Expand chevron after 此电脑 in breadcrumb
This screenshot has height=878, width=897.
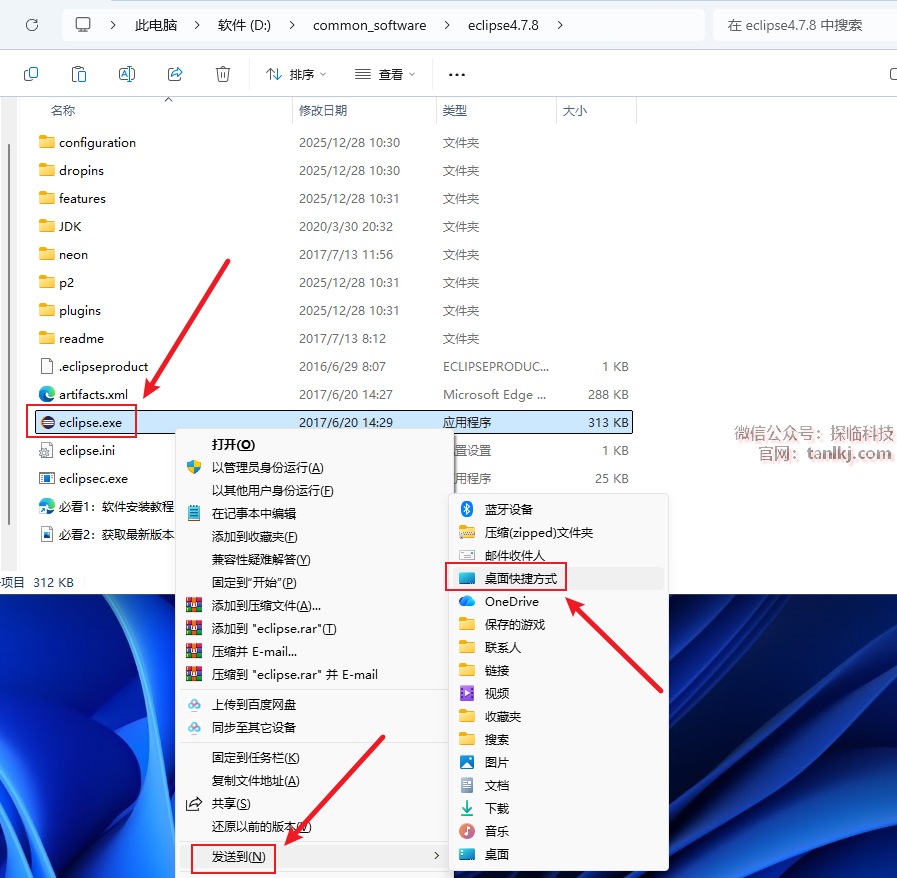197,25
